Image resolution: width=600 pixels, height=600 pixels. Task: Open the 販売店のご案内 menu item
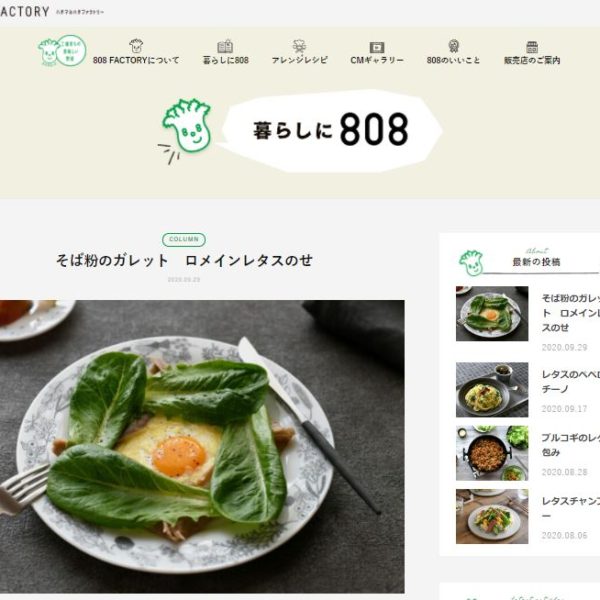532,60
